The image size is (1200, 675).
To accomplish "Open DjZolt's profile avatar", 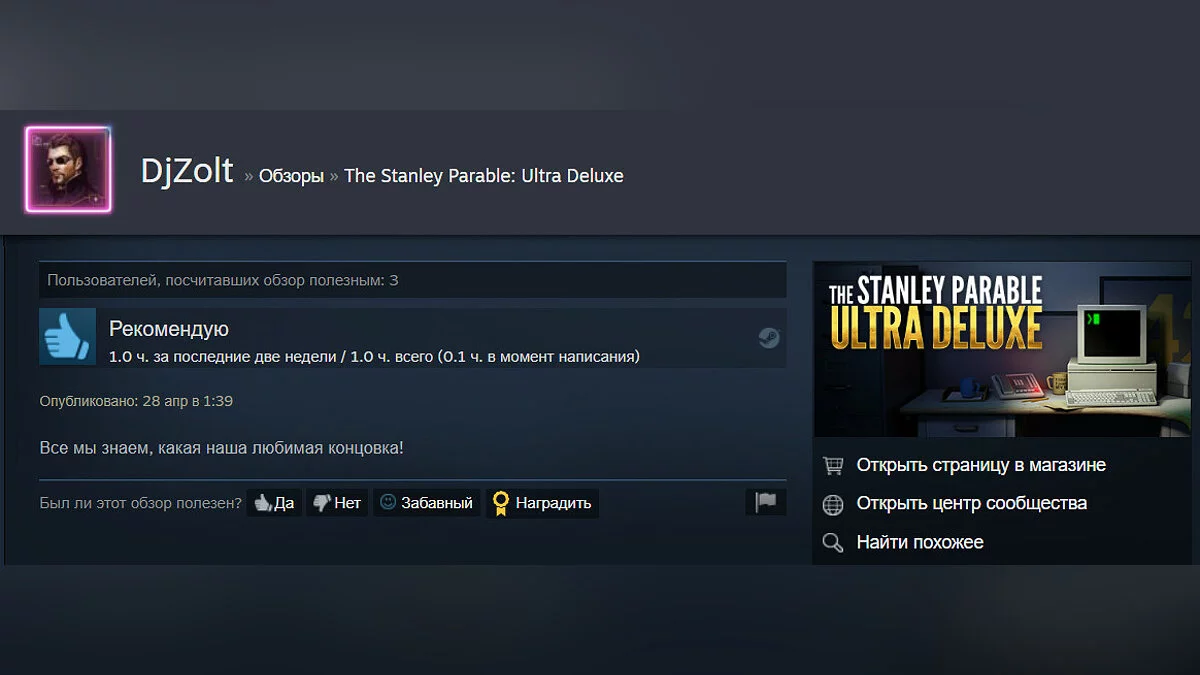I will click(68, 169).
